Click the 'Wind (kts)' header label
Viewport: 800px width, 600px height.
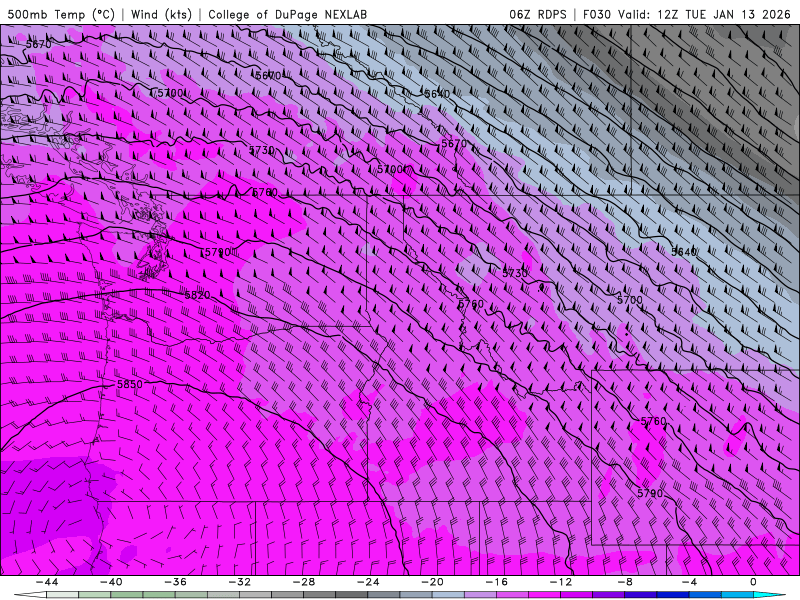pyautogui.click(x=161, y=14)
